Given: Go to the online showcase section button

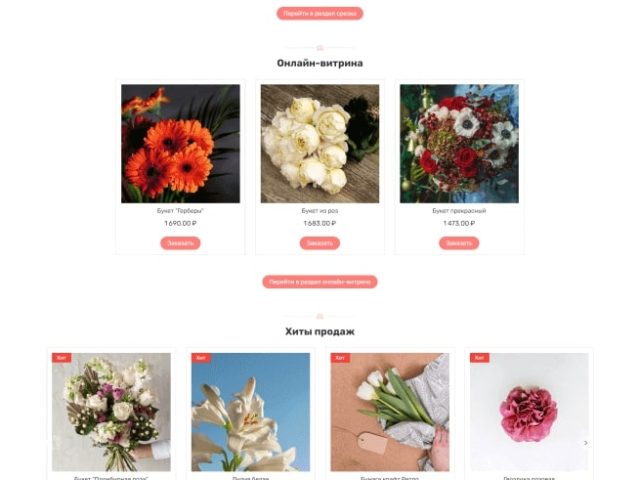Looking at the screenshot, I should tap(320, 282).
